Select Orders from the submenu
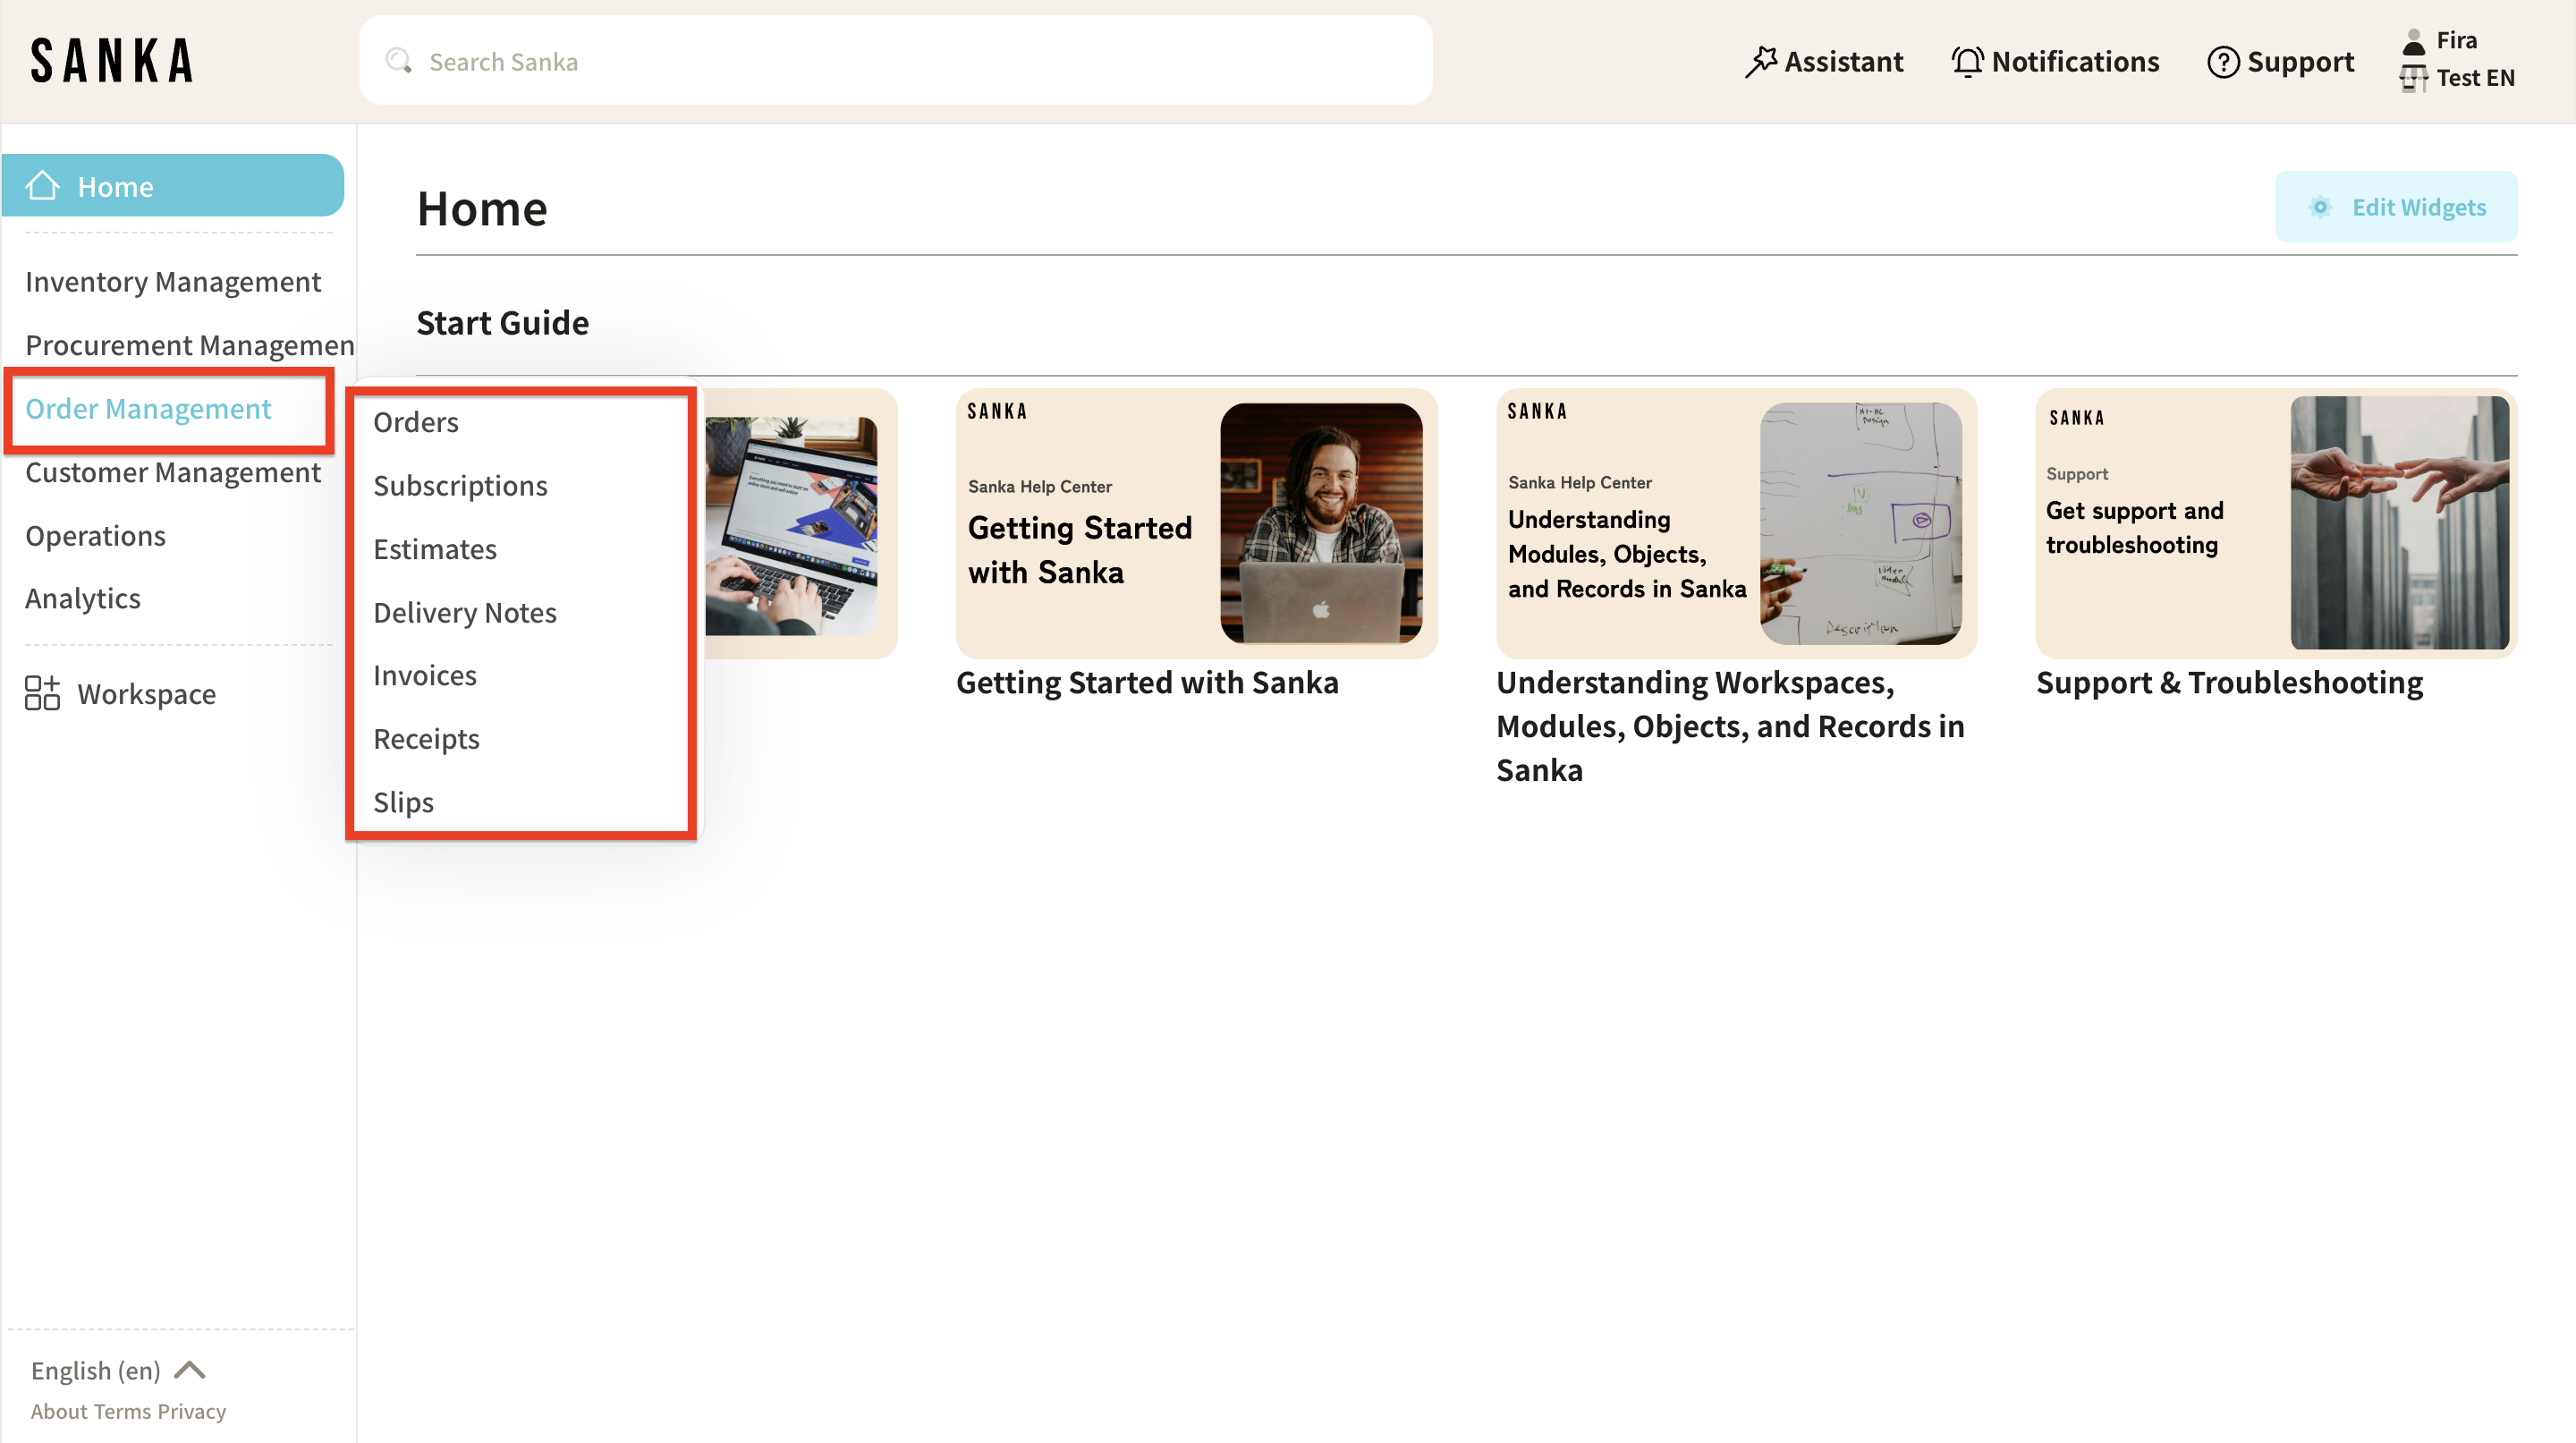The width and height of the screenshot is (2576, 1443). coord(416,422)
